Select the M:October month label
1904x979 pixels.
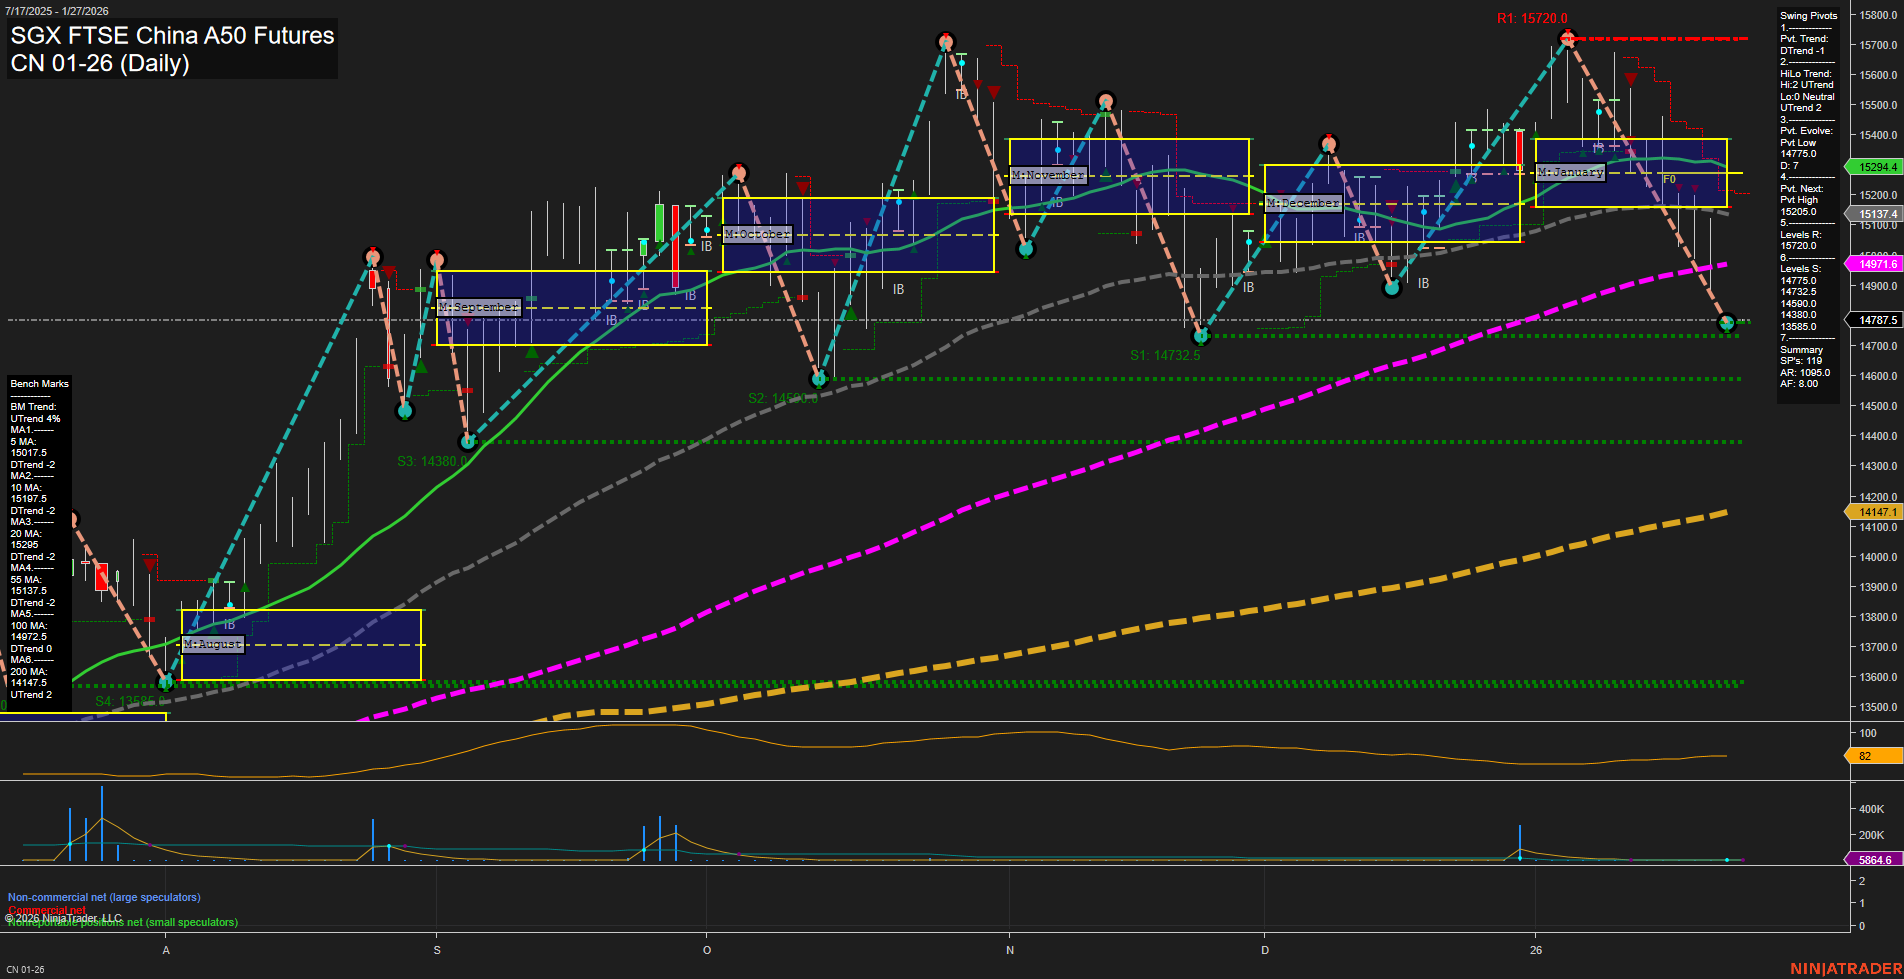pyautogui.click(x=756, y=235)
